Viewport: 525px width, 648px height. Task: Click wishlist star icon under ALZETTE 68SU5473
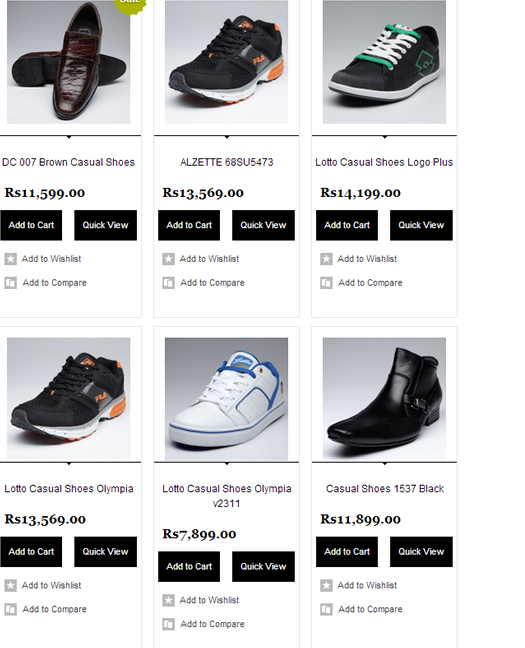[x=168, y=259]
